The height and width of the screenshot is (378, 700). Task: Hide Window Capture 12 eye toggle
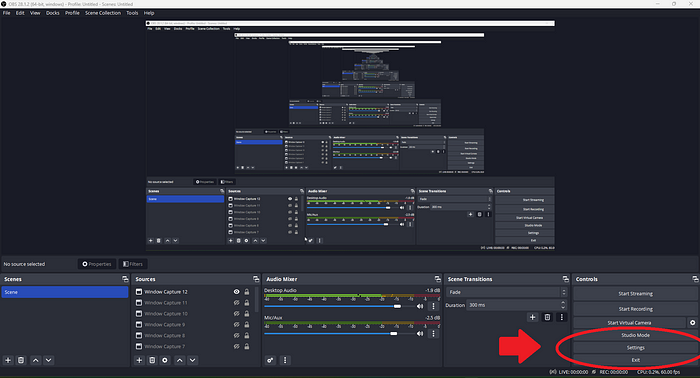(237, 292)
